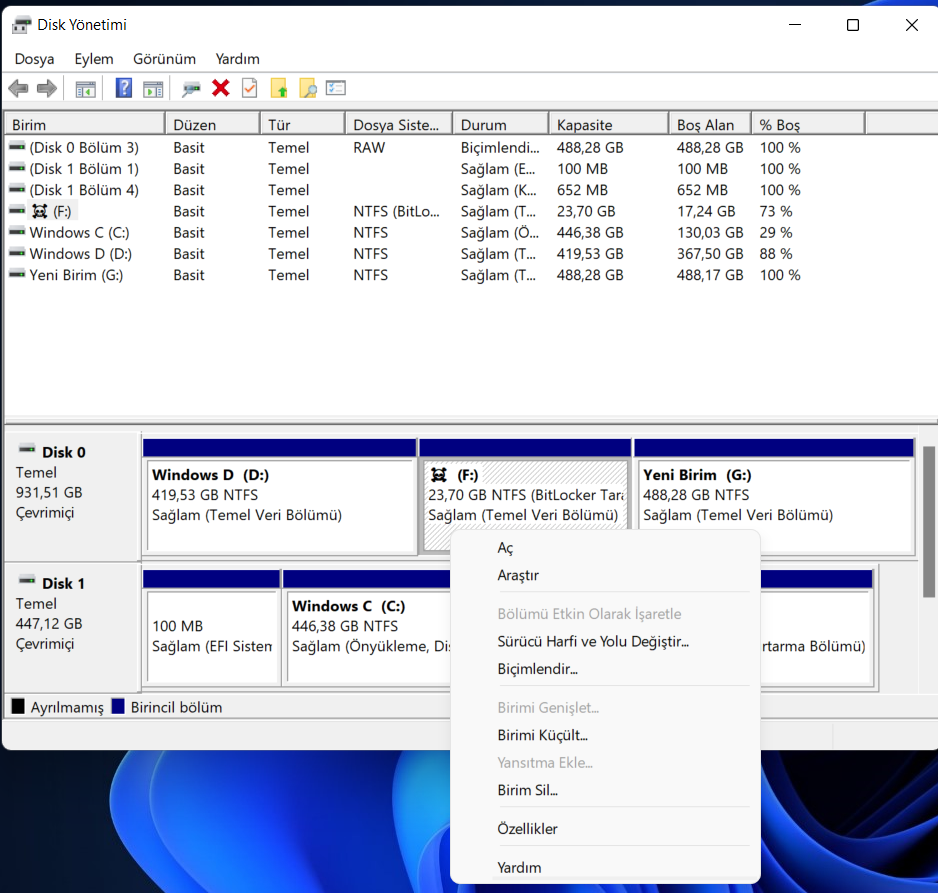Click the back arrow in the toolbar
The height and width of the screenshot is (893, 938).
click(x=18, y=89)
